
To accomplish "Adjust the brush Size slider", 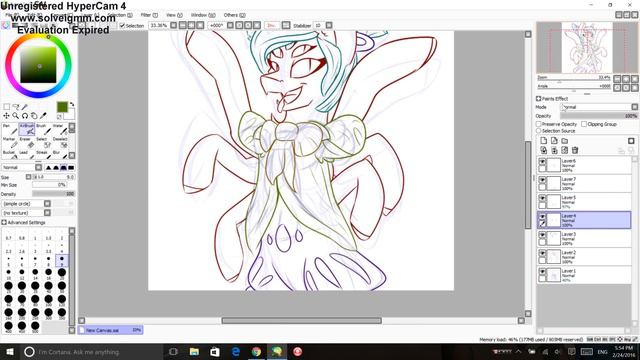I will pyautogui.click(x=53, y=177).
